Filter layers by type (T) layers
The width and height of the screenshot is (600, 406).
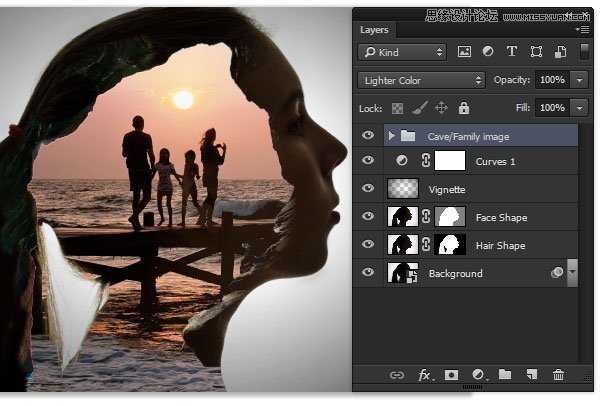(512, 51)
